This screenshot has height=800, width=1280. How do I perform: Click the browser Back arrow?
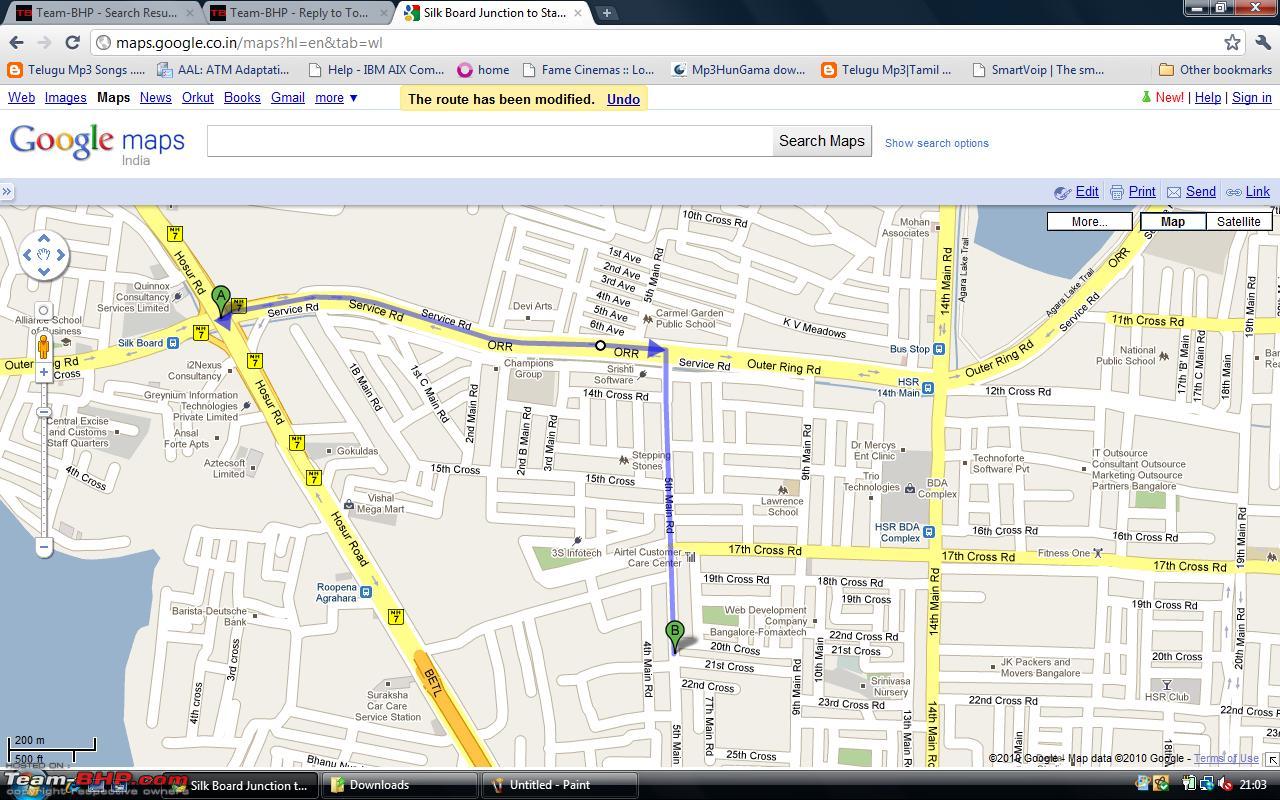coord(16,42)
